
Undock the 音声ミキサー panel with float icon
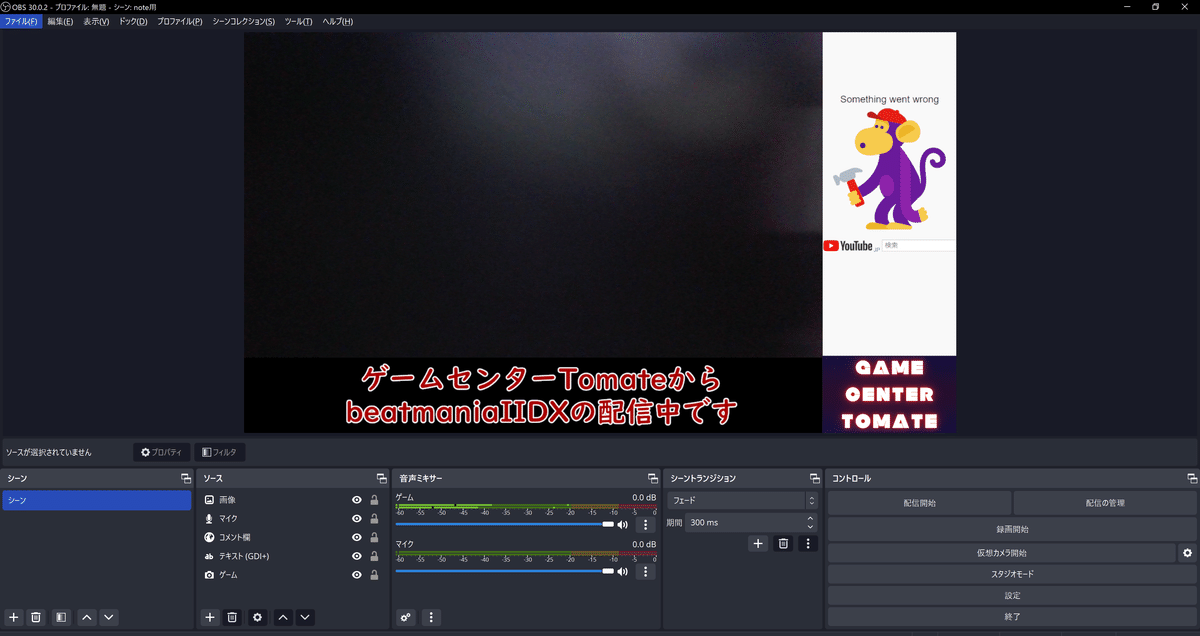653,478
